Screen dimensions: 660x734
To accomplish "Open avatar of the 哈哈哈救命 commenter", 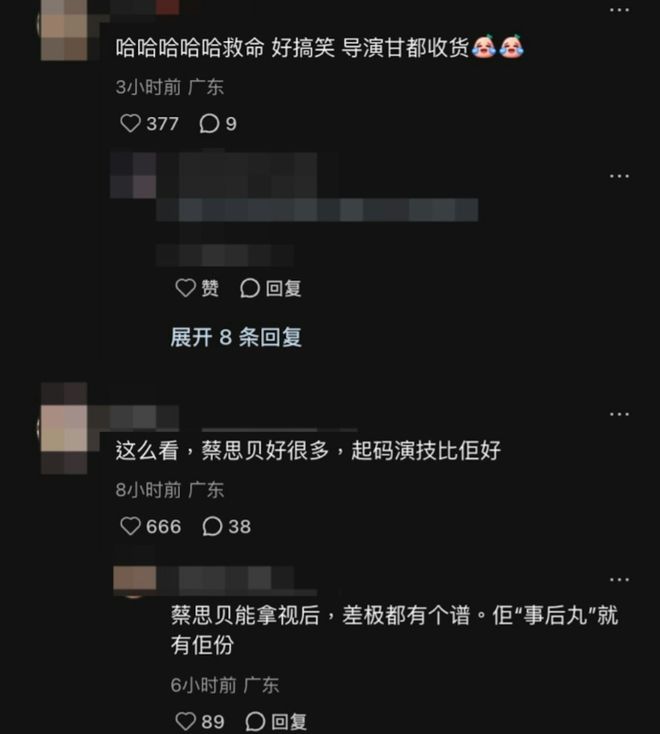I will tap(64, 29).
